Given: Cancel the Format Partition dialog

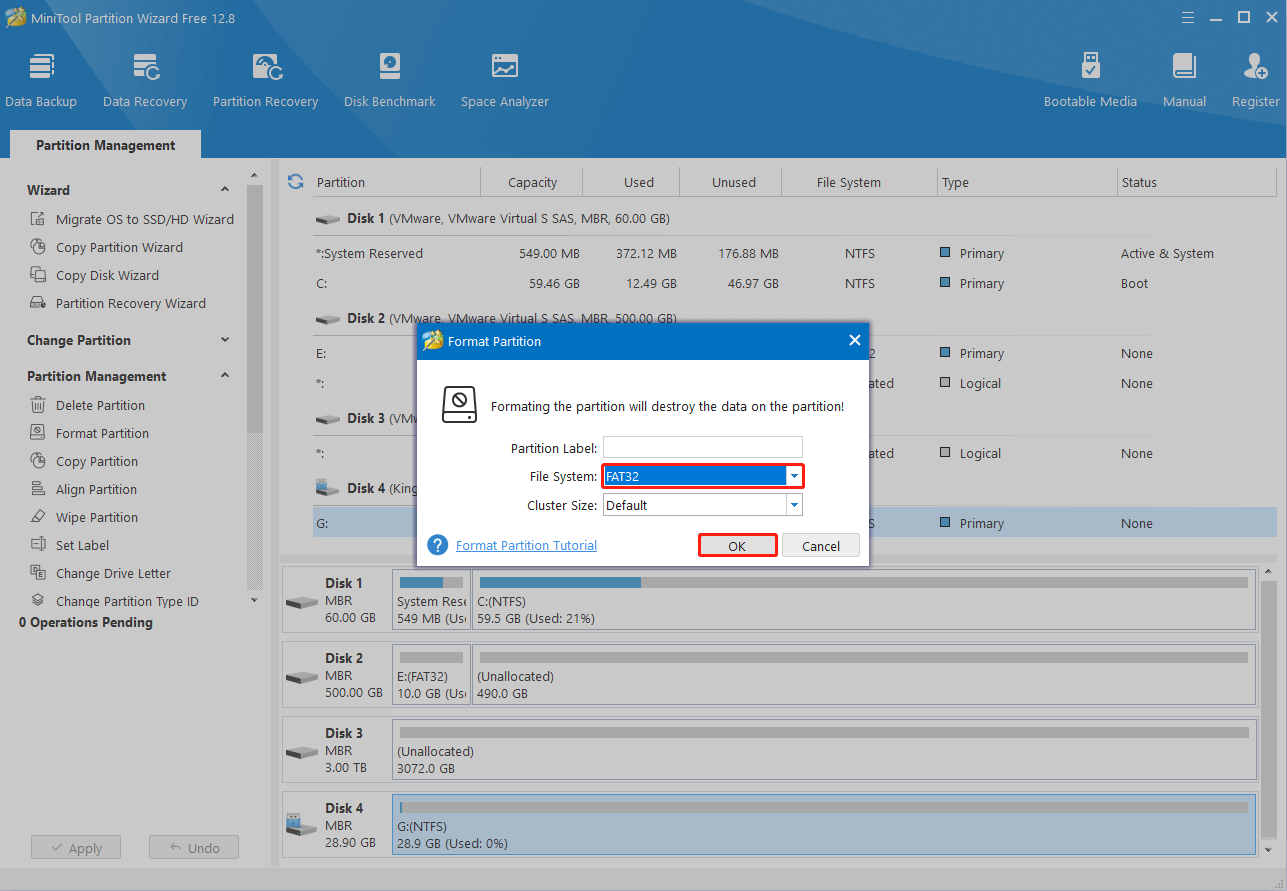Looking at the screenshot, I should tap(821, 546).
